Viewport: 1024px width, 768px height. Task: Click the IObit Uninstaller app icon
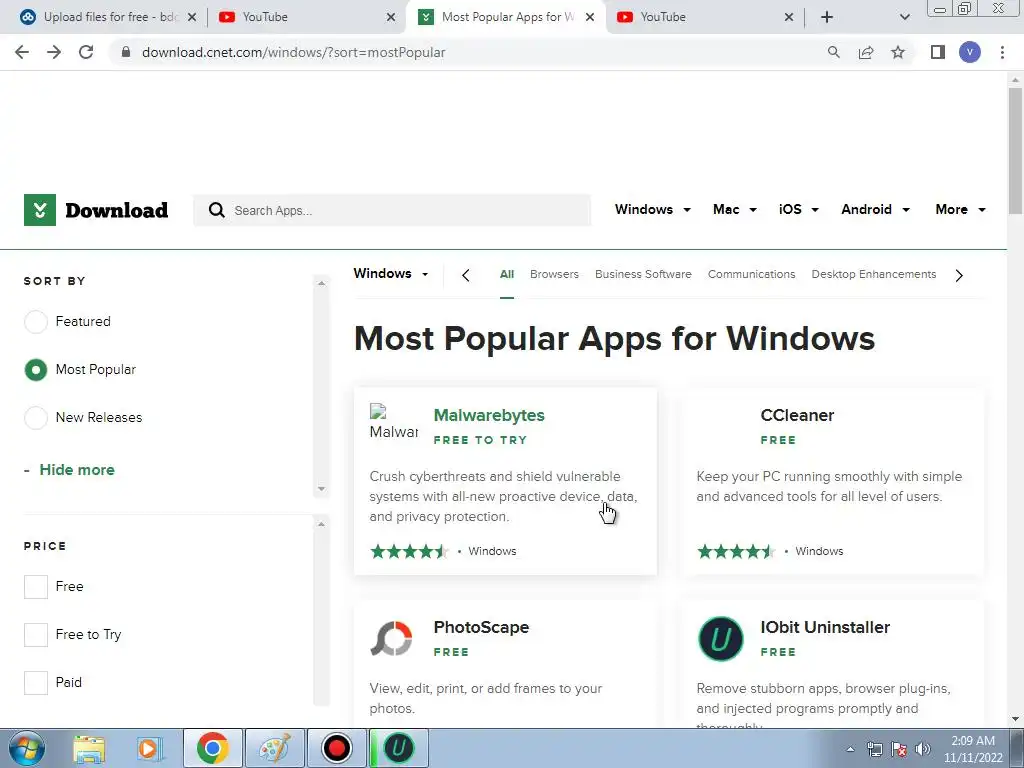point(720,639)
